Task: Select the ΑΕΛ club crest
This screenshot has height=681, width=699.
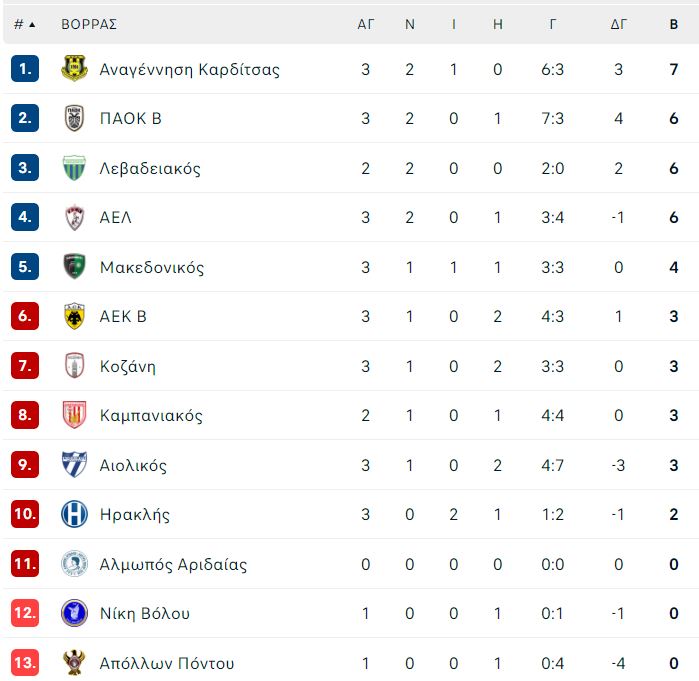Action: (x=74, y=217)
